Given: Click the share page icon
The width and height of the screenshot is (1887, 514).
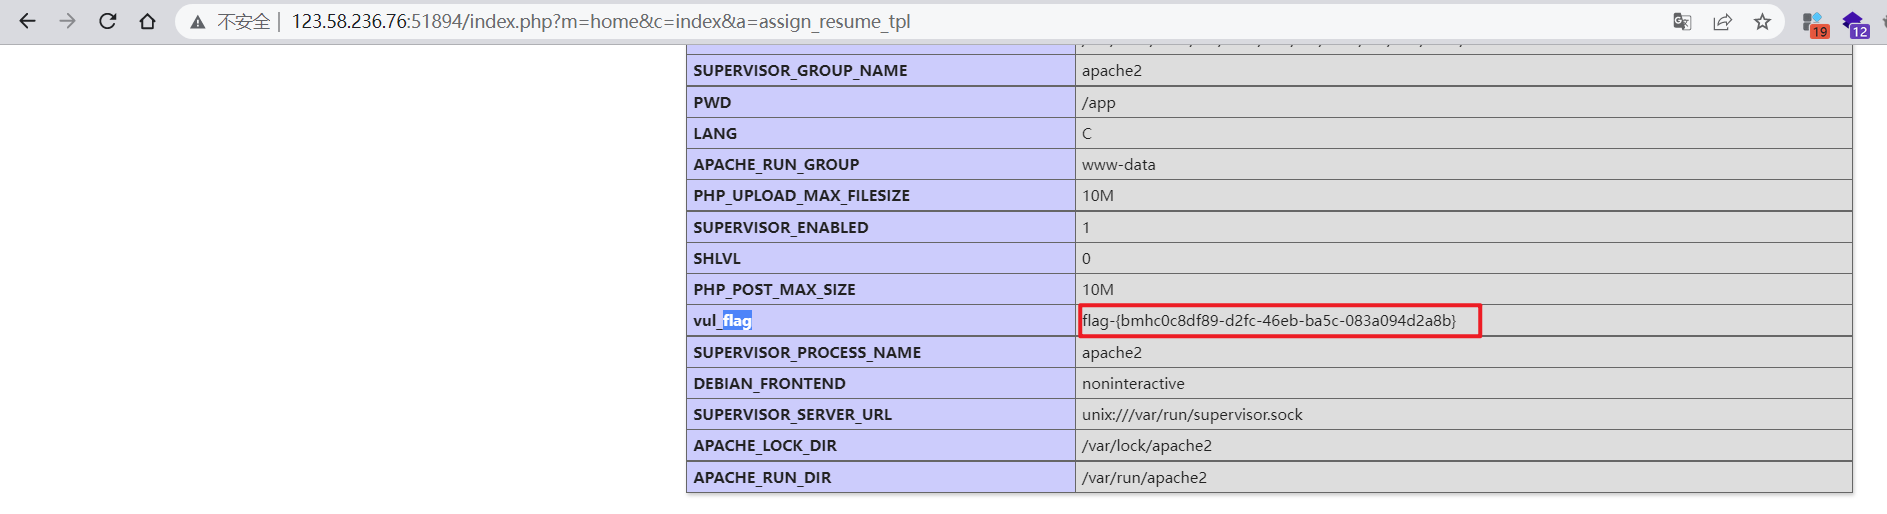Looking at the screenshot, I should [1722, 22].
